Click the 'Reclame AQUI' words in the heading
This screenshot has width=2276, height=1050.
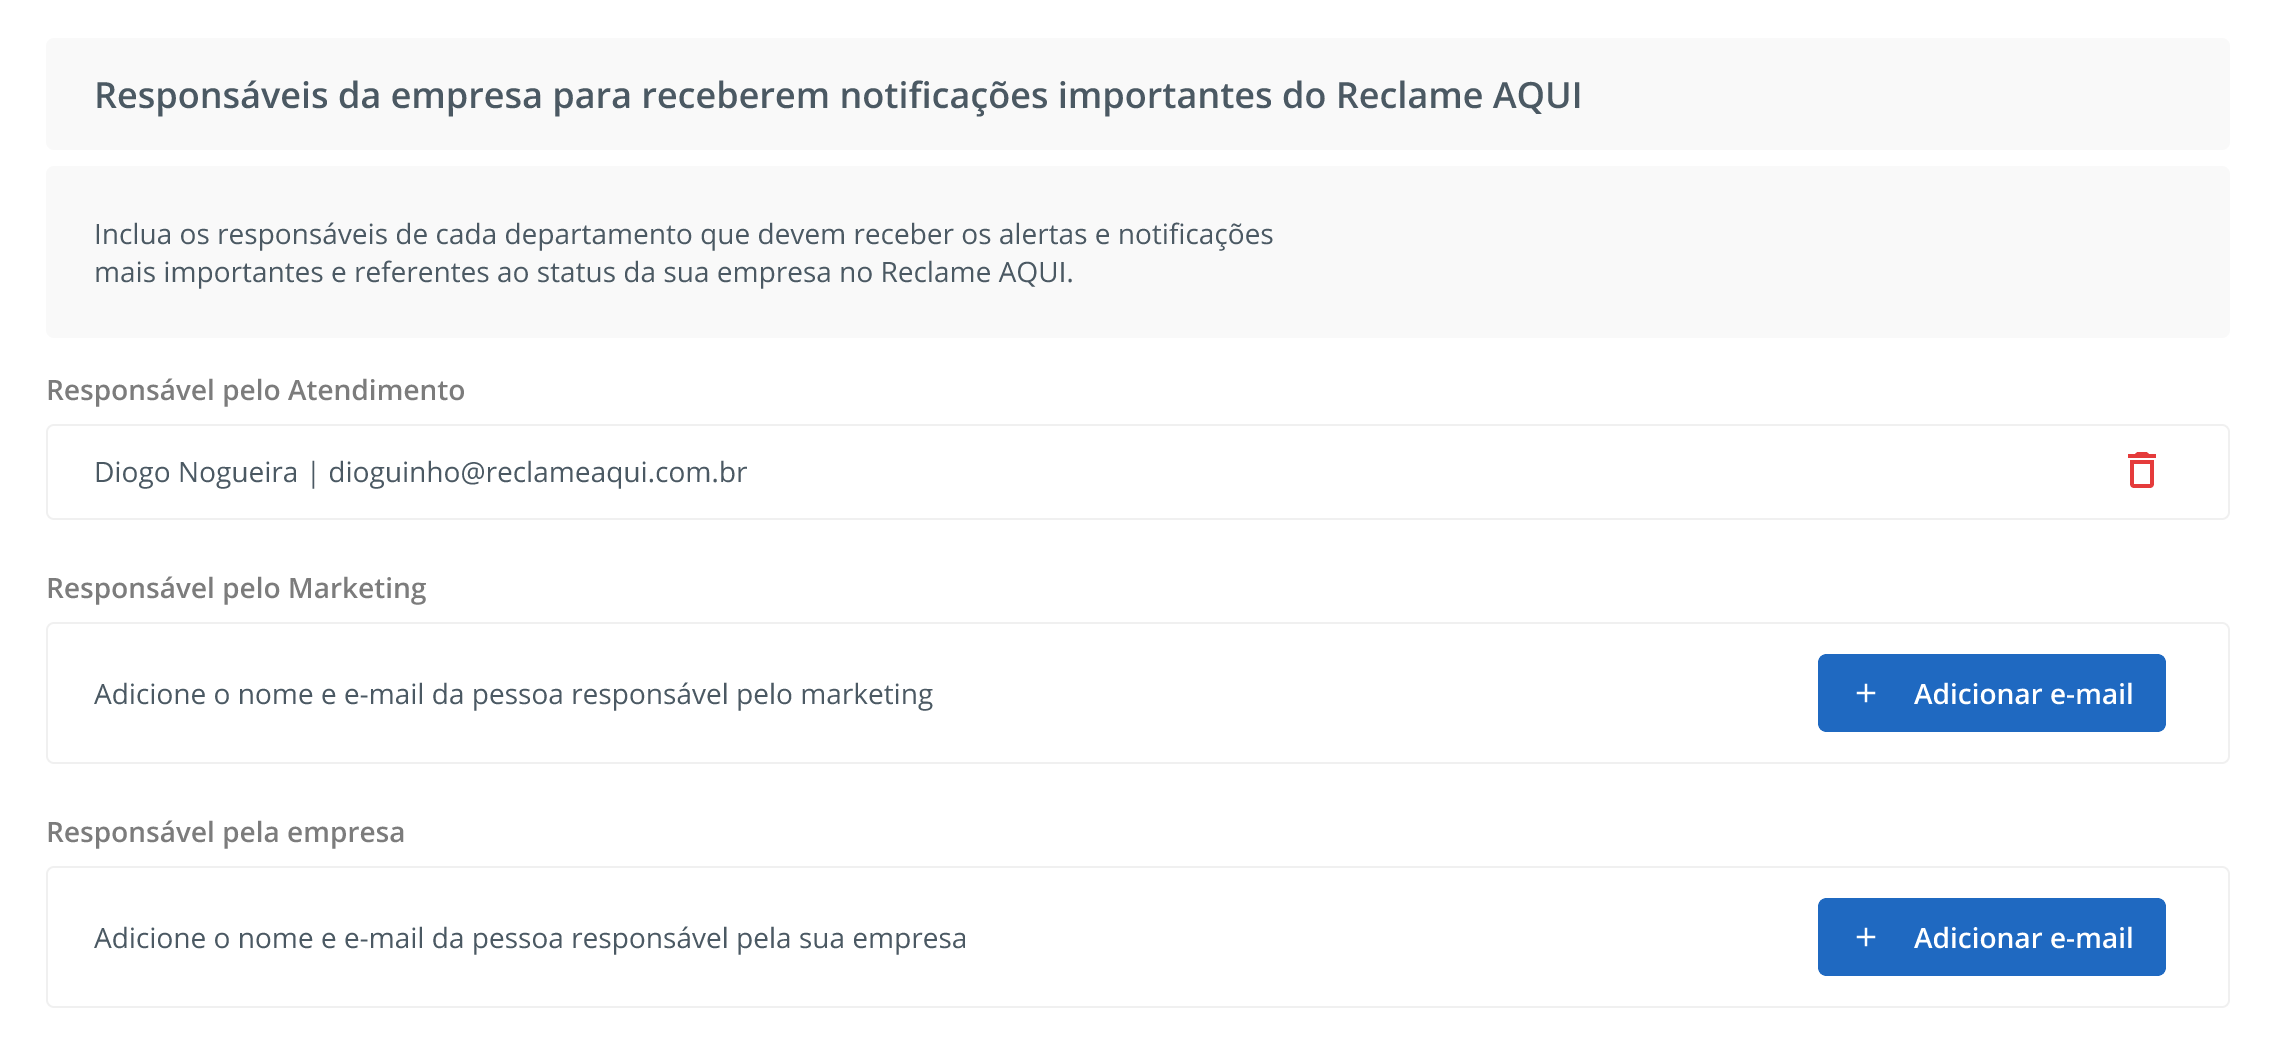coord(1459,96)
